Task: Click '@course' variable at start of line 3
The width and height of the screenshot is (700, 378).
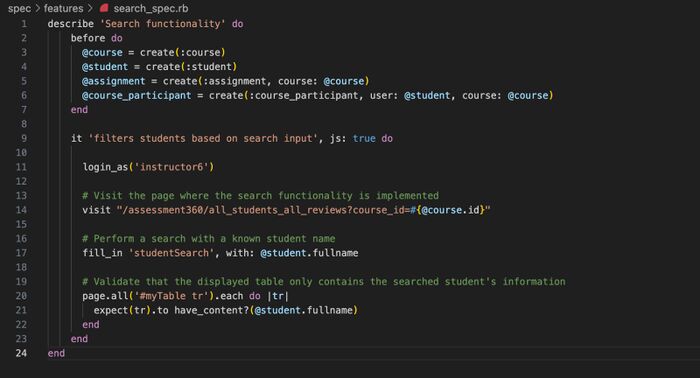Action: pos(102,52)
